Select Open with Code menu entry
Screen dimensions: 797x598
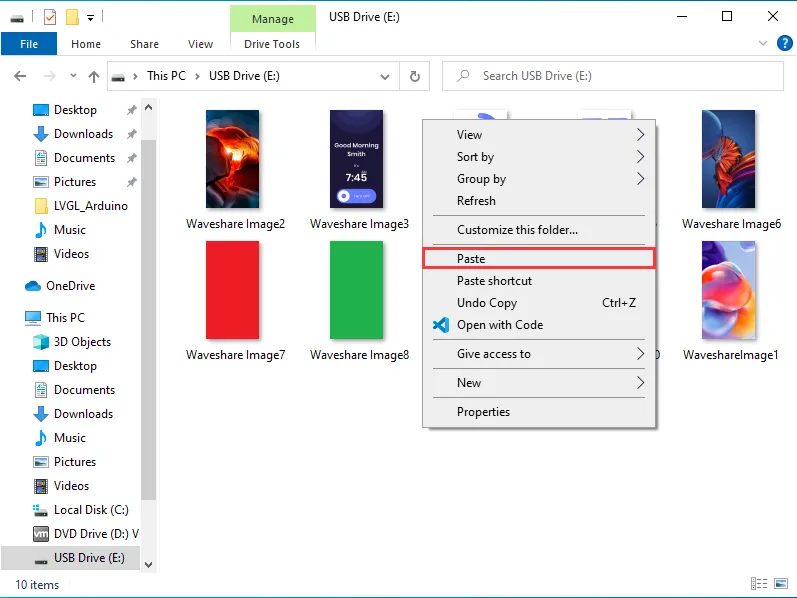500,325
